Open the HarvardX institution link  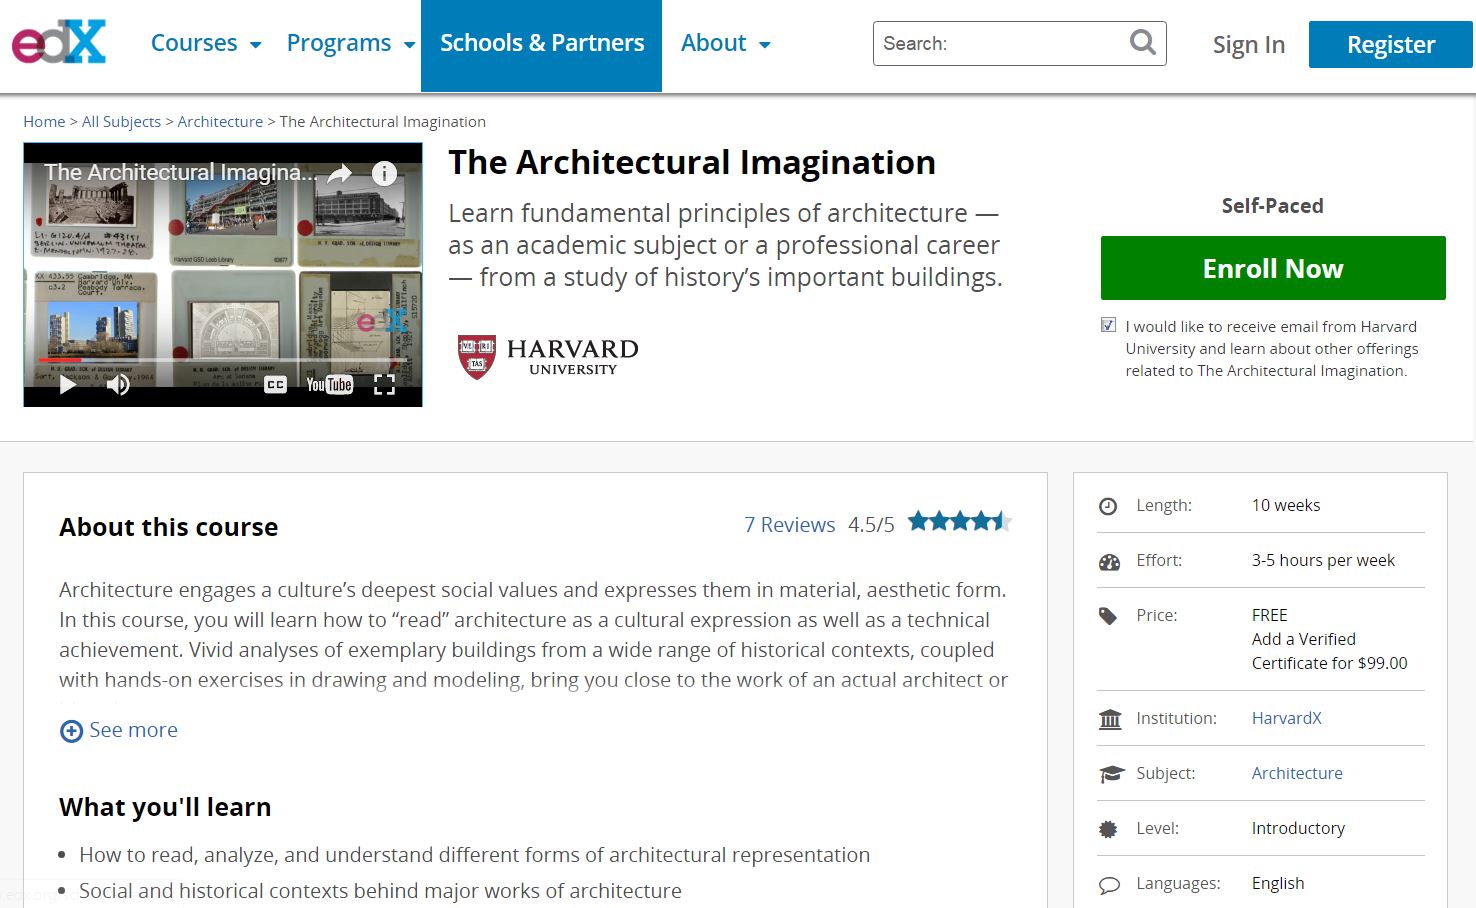(1286, 718)
